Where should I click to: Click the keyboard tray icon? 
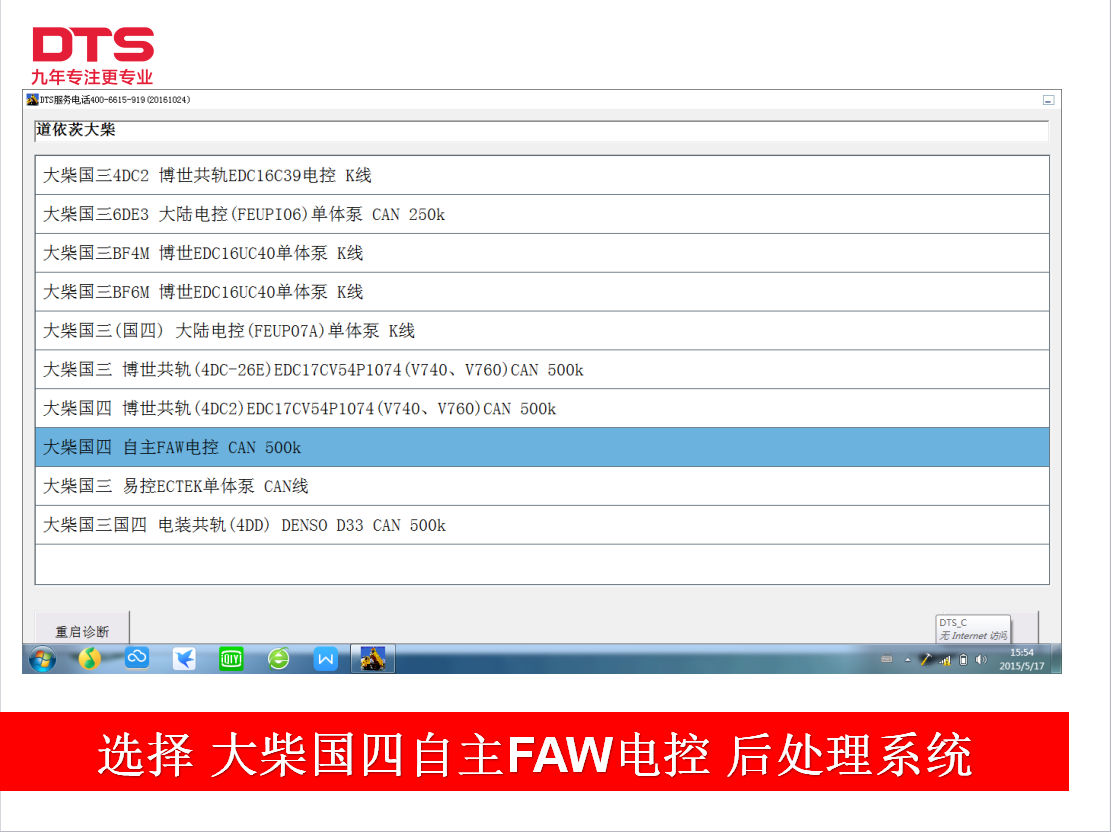pyautogui.click(x=886, y=659)
